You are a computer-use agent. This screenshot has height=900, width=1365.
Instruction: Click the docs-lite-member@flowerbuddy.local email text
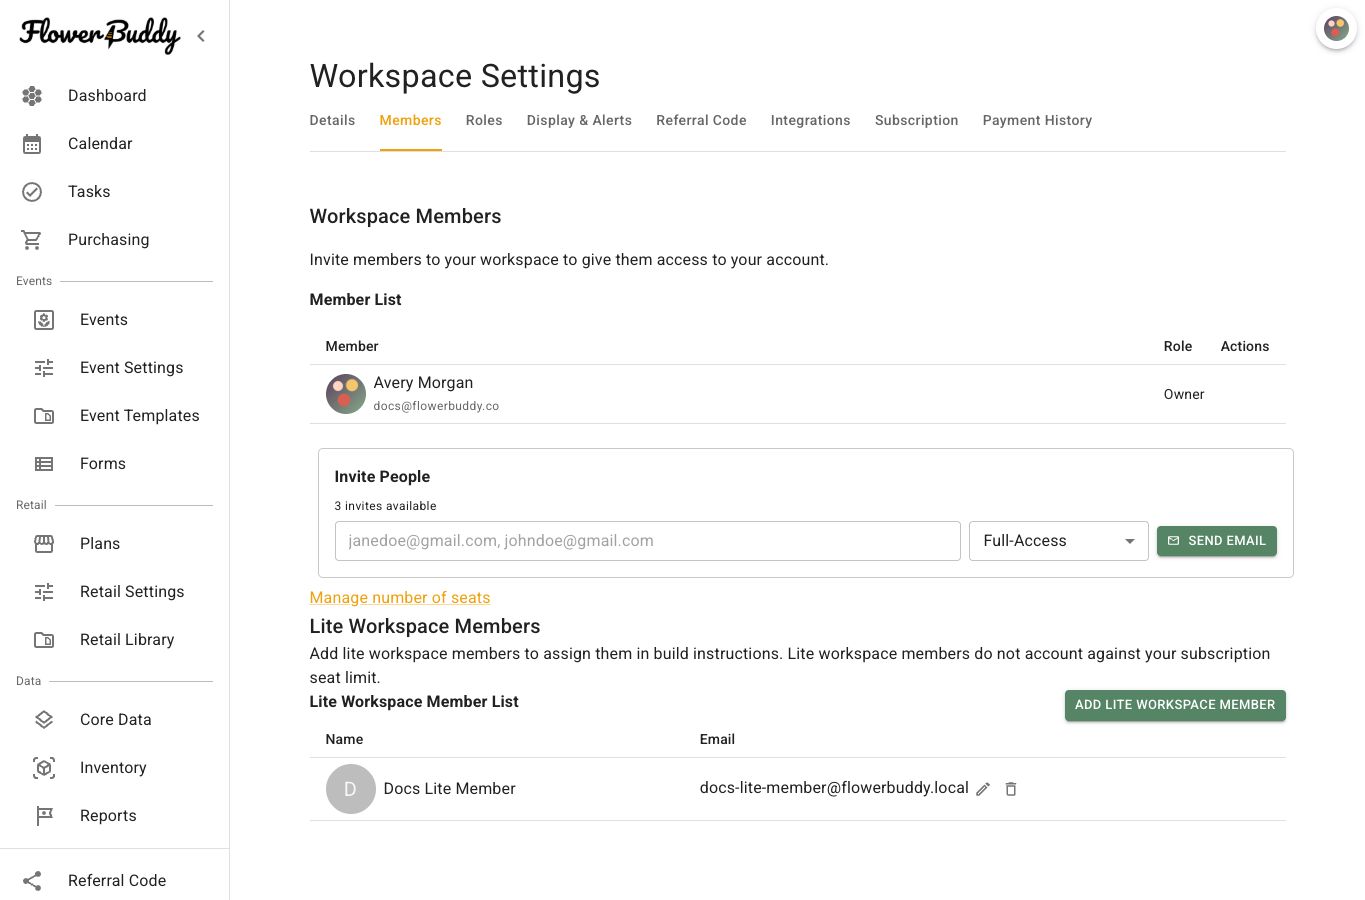pos(834,788)
